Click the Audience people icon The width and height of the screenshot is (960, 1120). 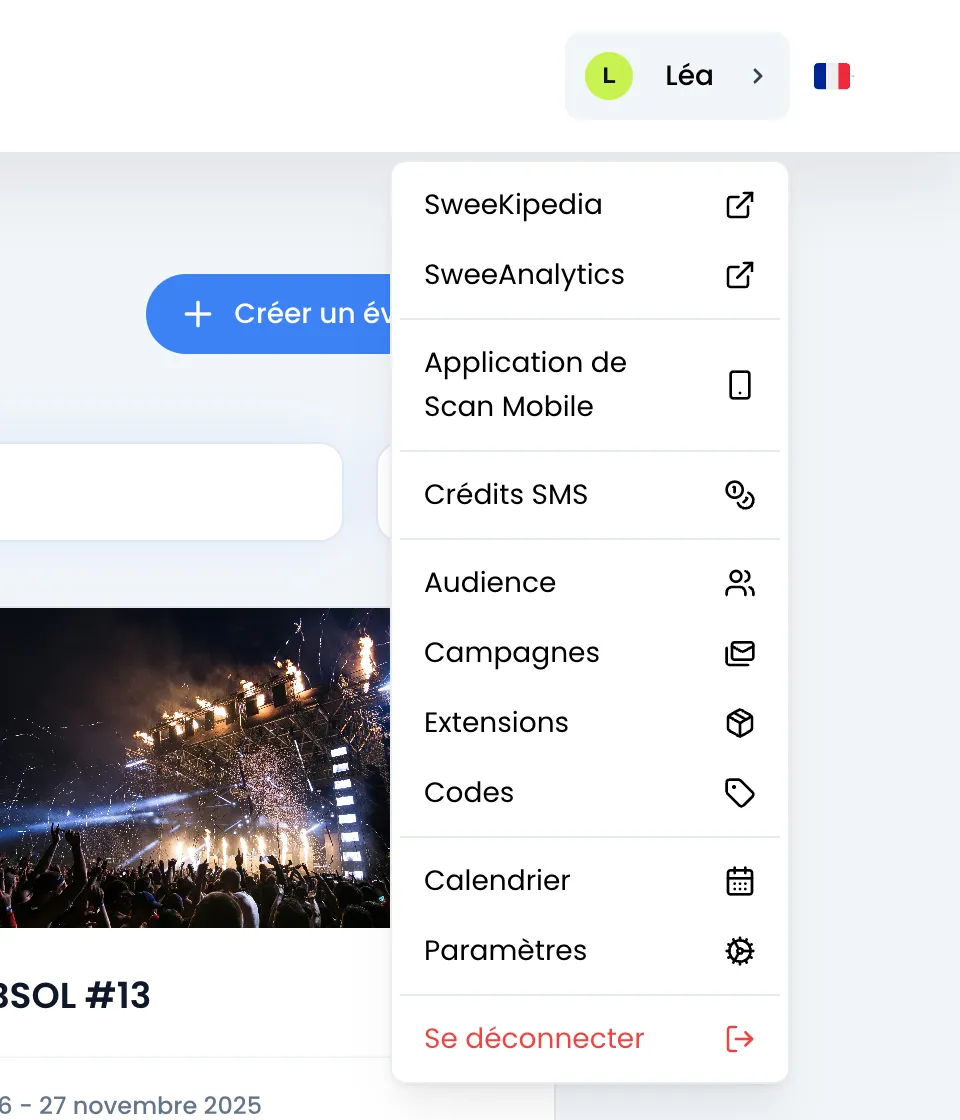739,583
